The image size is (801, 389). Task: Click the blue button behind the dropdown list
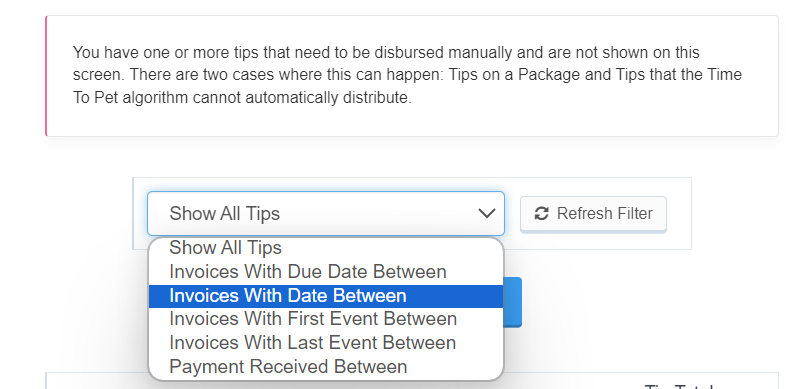click(x=512, y=302)
